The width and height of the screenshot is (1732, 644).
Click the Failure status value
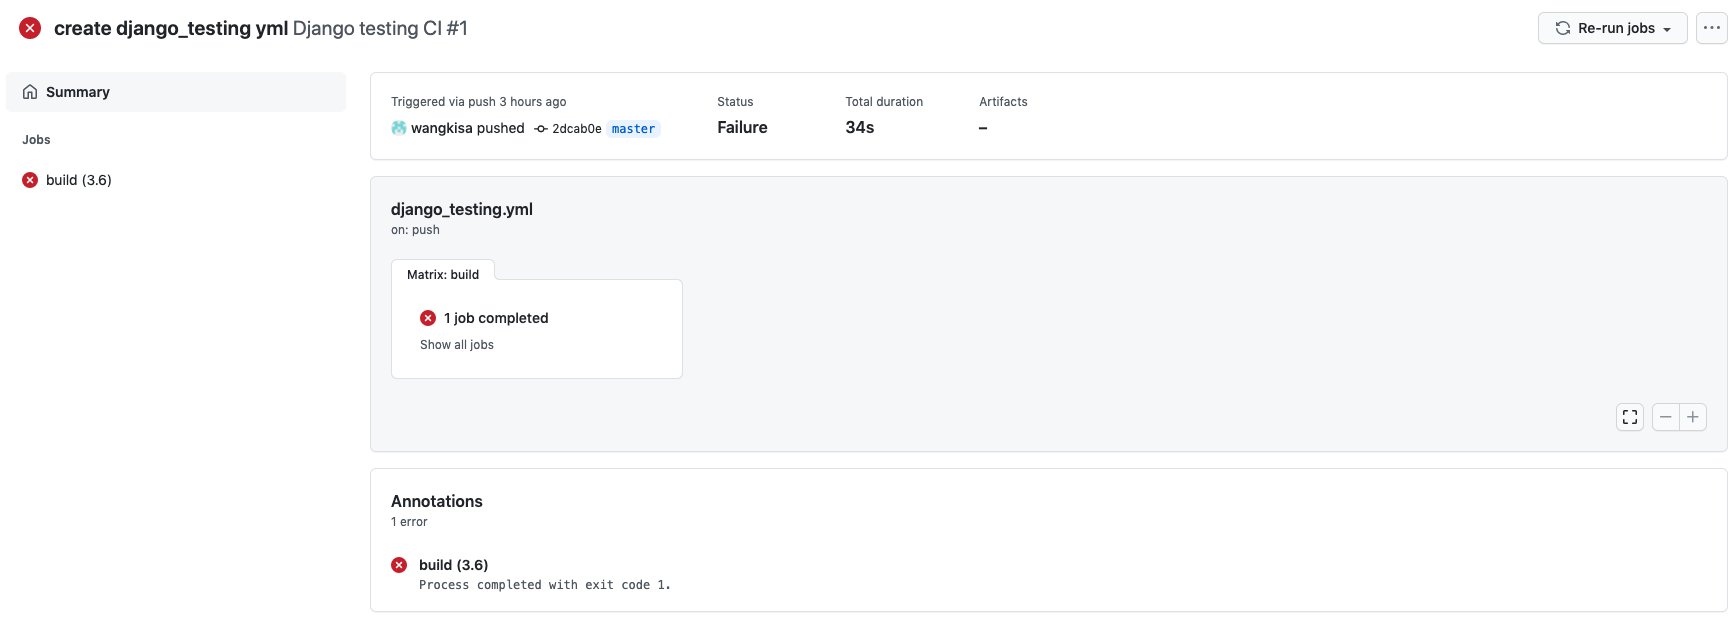click(742, 127)
